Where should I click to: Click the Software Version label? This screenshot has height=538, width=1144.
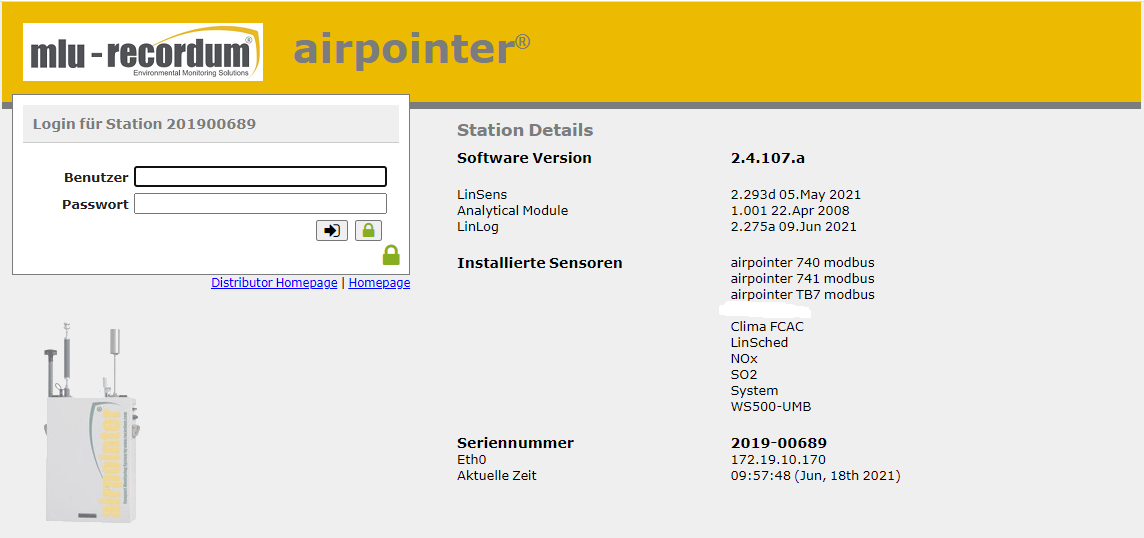pyautogui.click(x=524, y=158)
